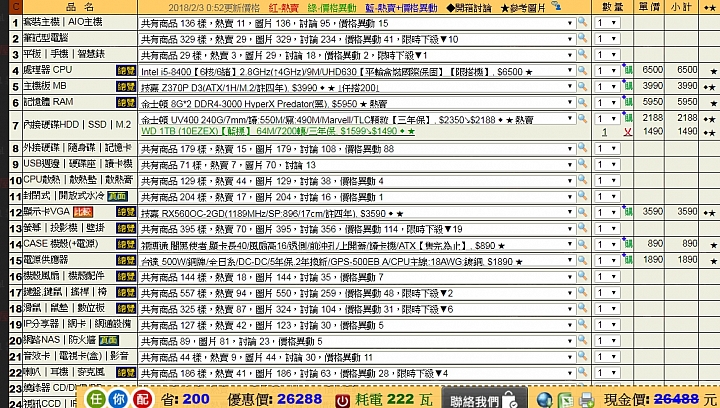This screenshot has height=408, width=720.
Task: Click the magnifier icon in row 1 套裝主機
Action: [582, 22]
